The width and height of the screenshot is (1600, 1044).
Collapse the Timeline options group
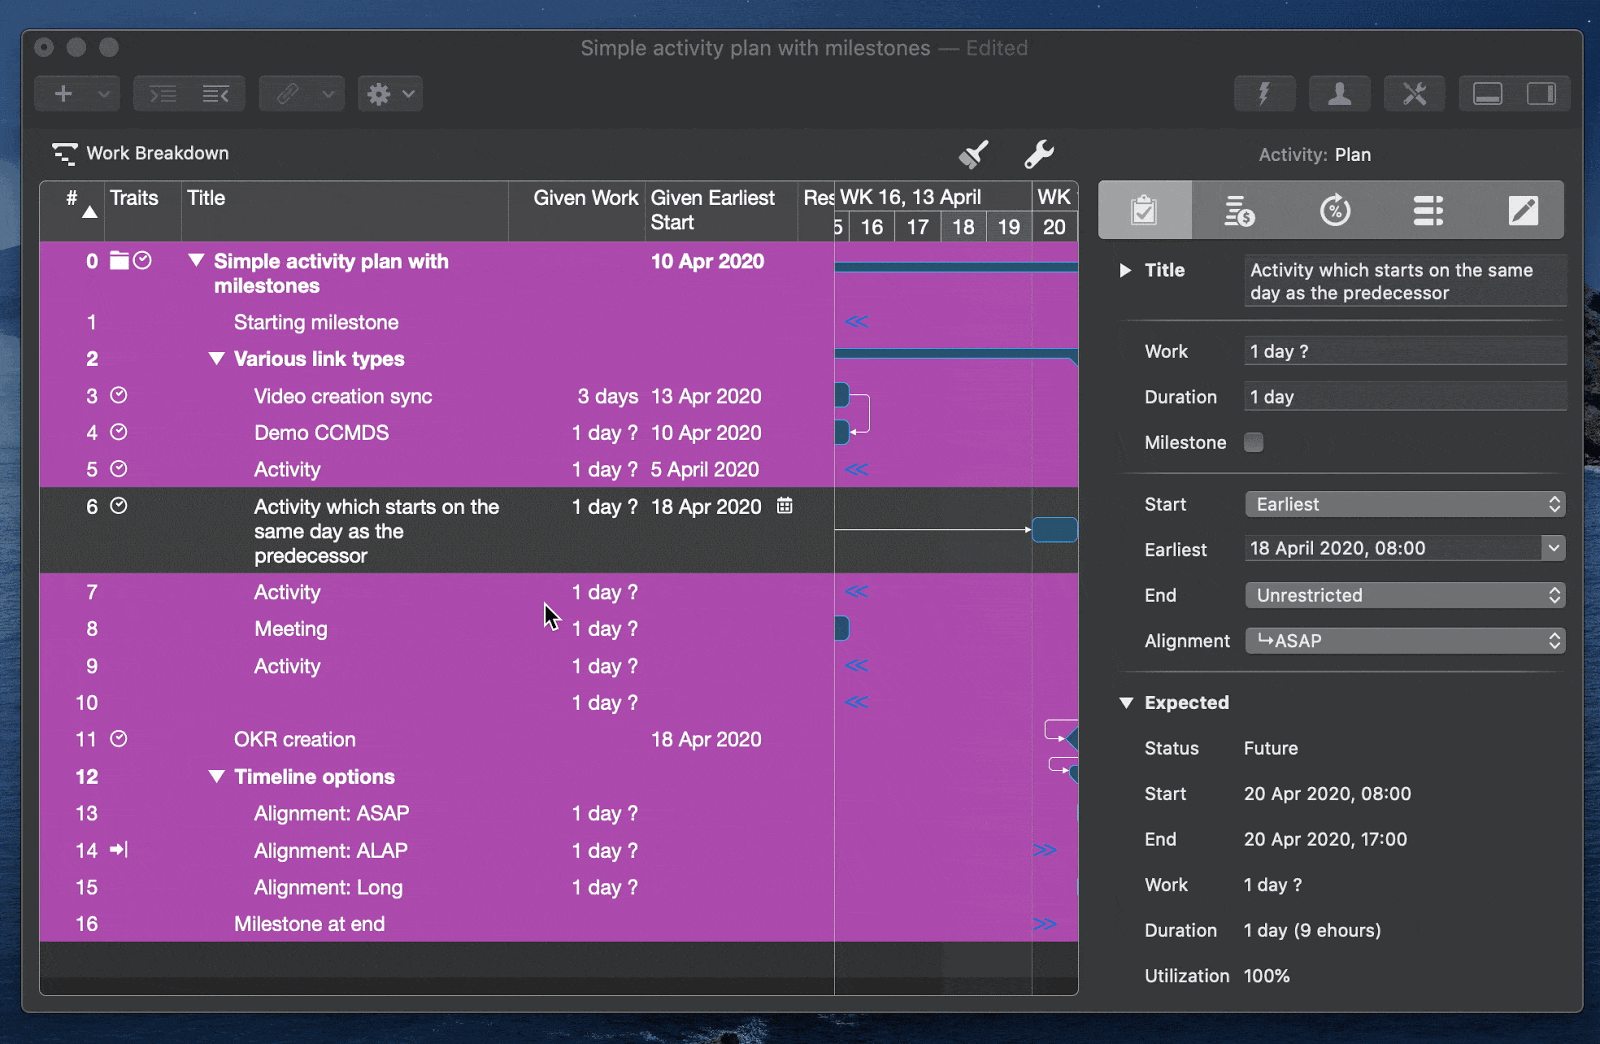(x=216, y=776)
